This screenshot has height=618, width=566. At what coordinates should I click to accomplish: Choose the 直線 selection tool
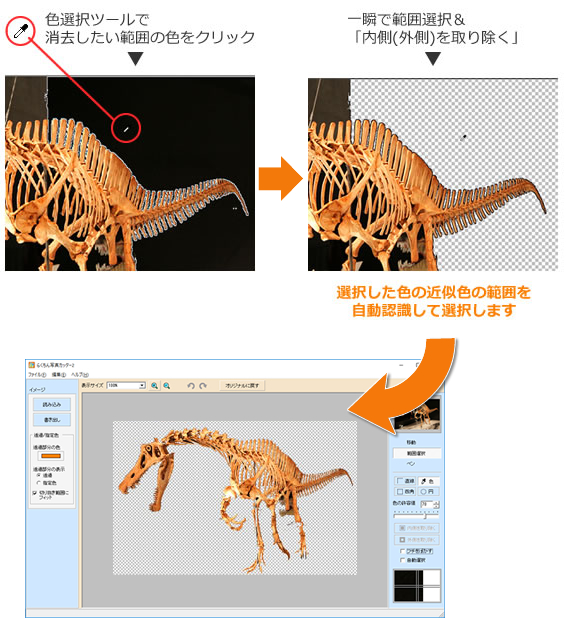pos(405,481)
